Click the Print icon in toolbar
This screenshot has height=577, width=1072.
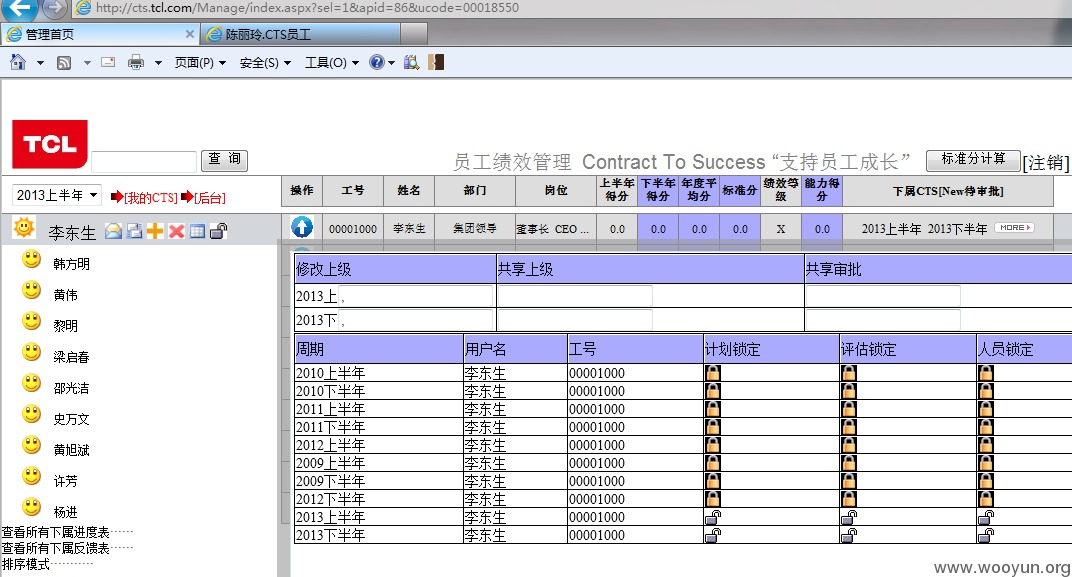136,62
